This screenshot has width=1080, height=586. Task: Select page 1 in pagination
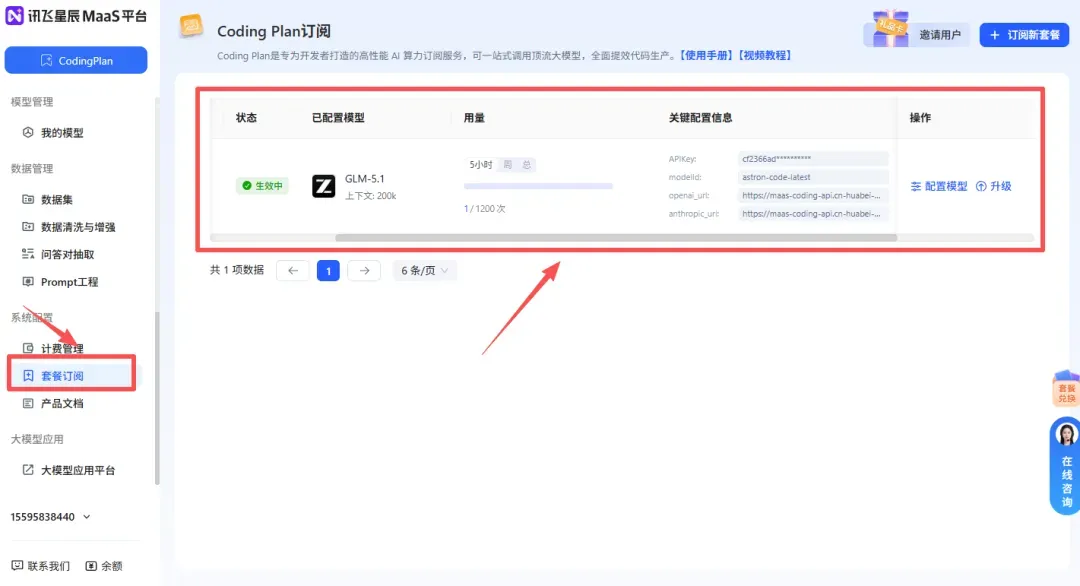tap(329, 271)
